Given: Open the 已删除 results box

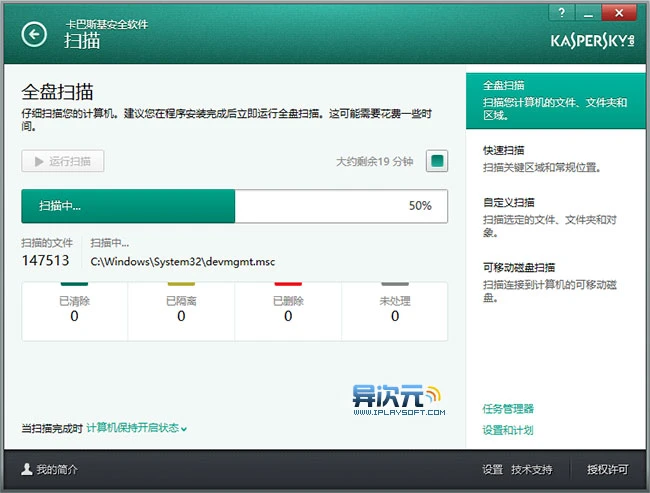Looking at the screenshot, I should coord(288,311).
